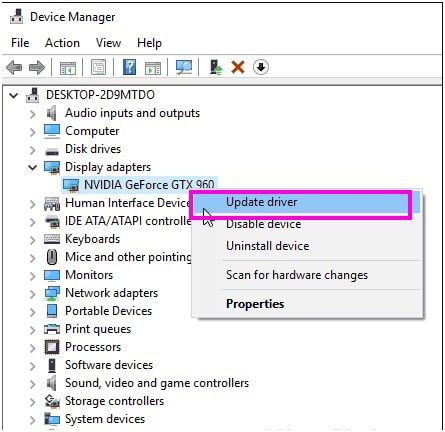Choose Update driver from context menu
Image resolution: width=445 pixels, height=432 pixels.
(x=306, y=202)
